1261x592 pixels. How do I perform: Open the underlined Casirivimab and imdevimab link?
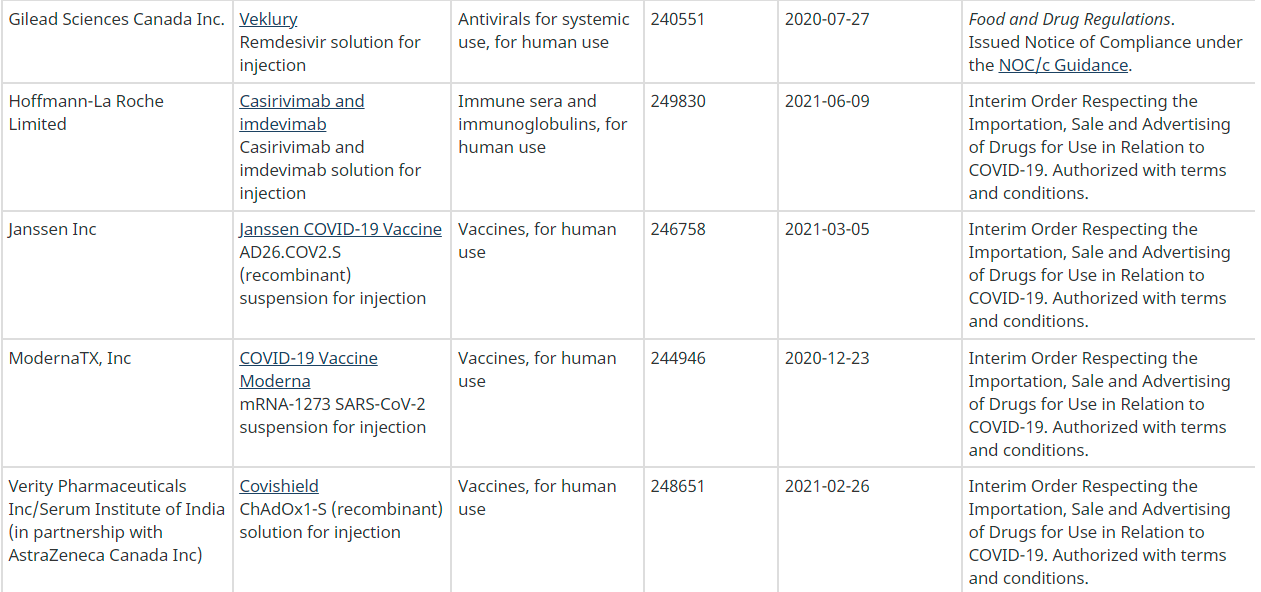(x=301, y=112)
